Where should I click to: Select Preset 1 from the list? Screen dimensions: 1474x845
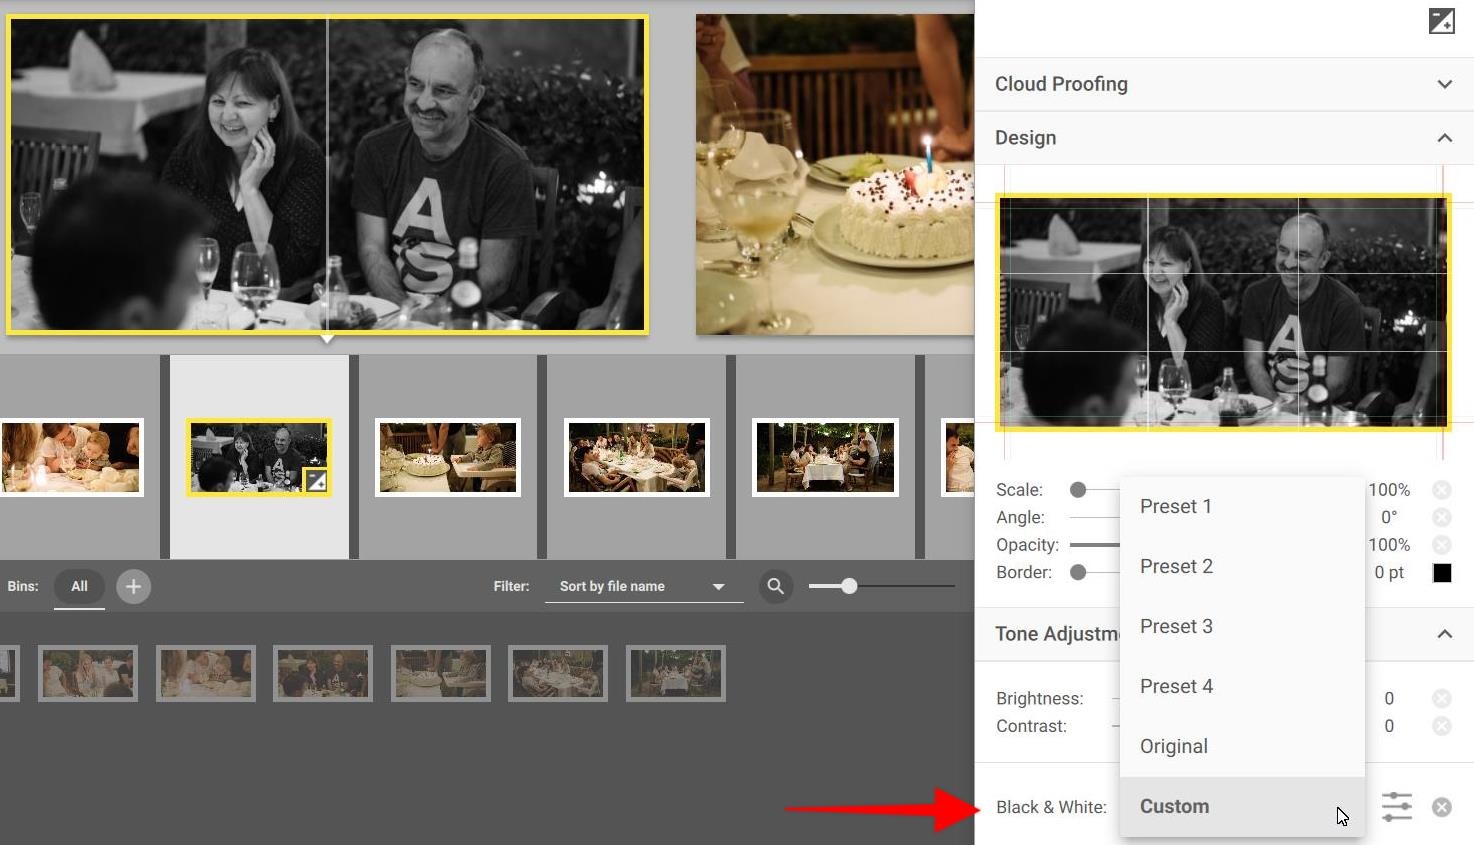coord(1242,507)
